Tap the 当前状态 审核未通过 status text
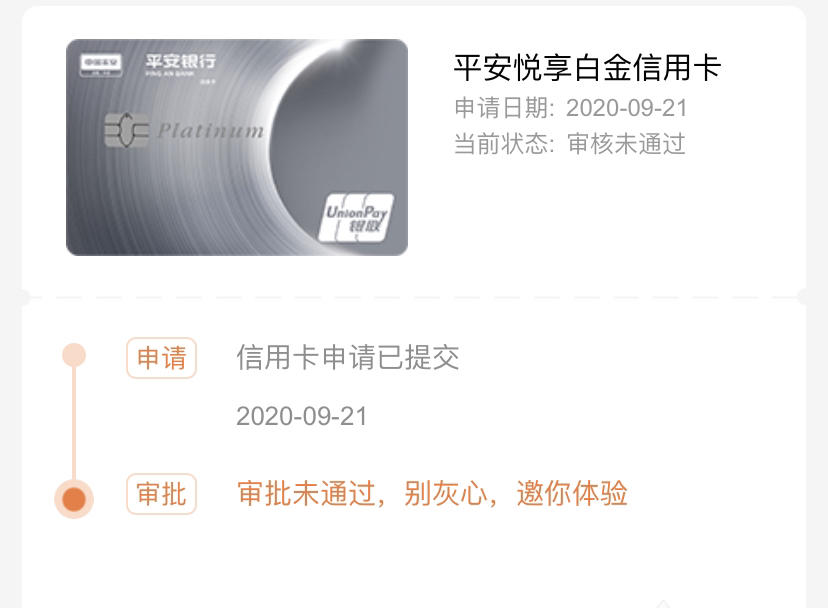Image resolution: width=828 pixels, height=608 pixels. [570, 144]
